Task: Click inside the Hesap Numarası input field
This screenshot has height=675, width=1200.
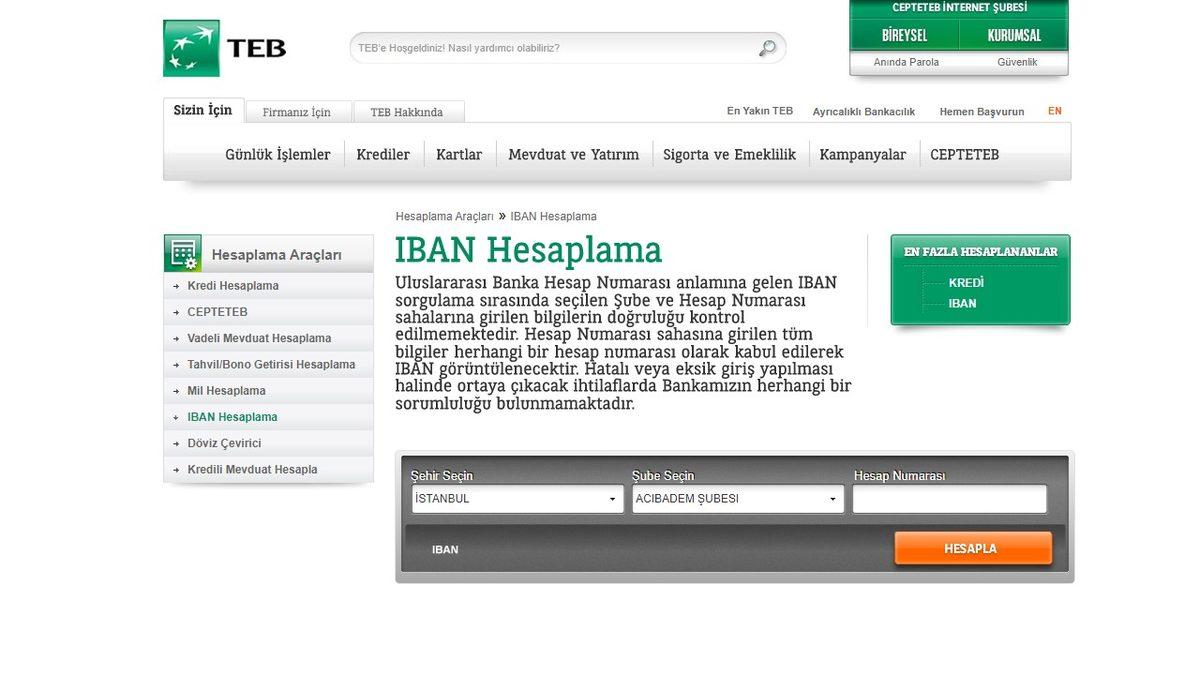Action: (x=948, y=498)
